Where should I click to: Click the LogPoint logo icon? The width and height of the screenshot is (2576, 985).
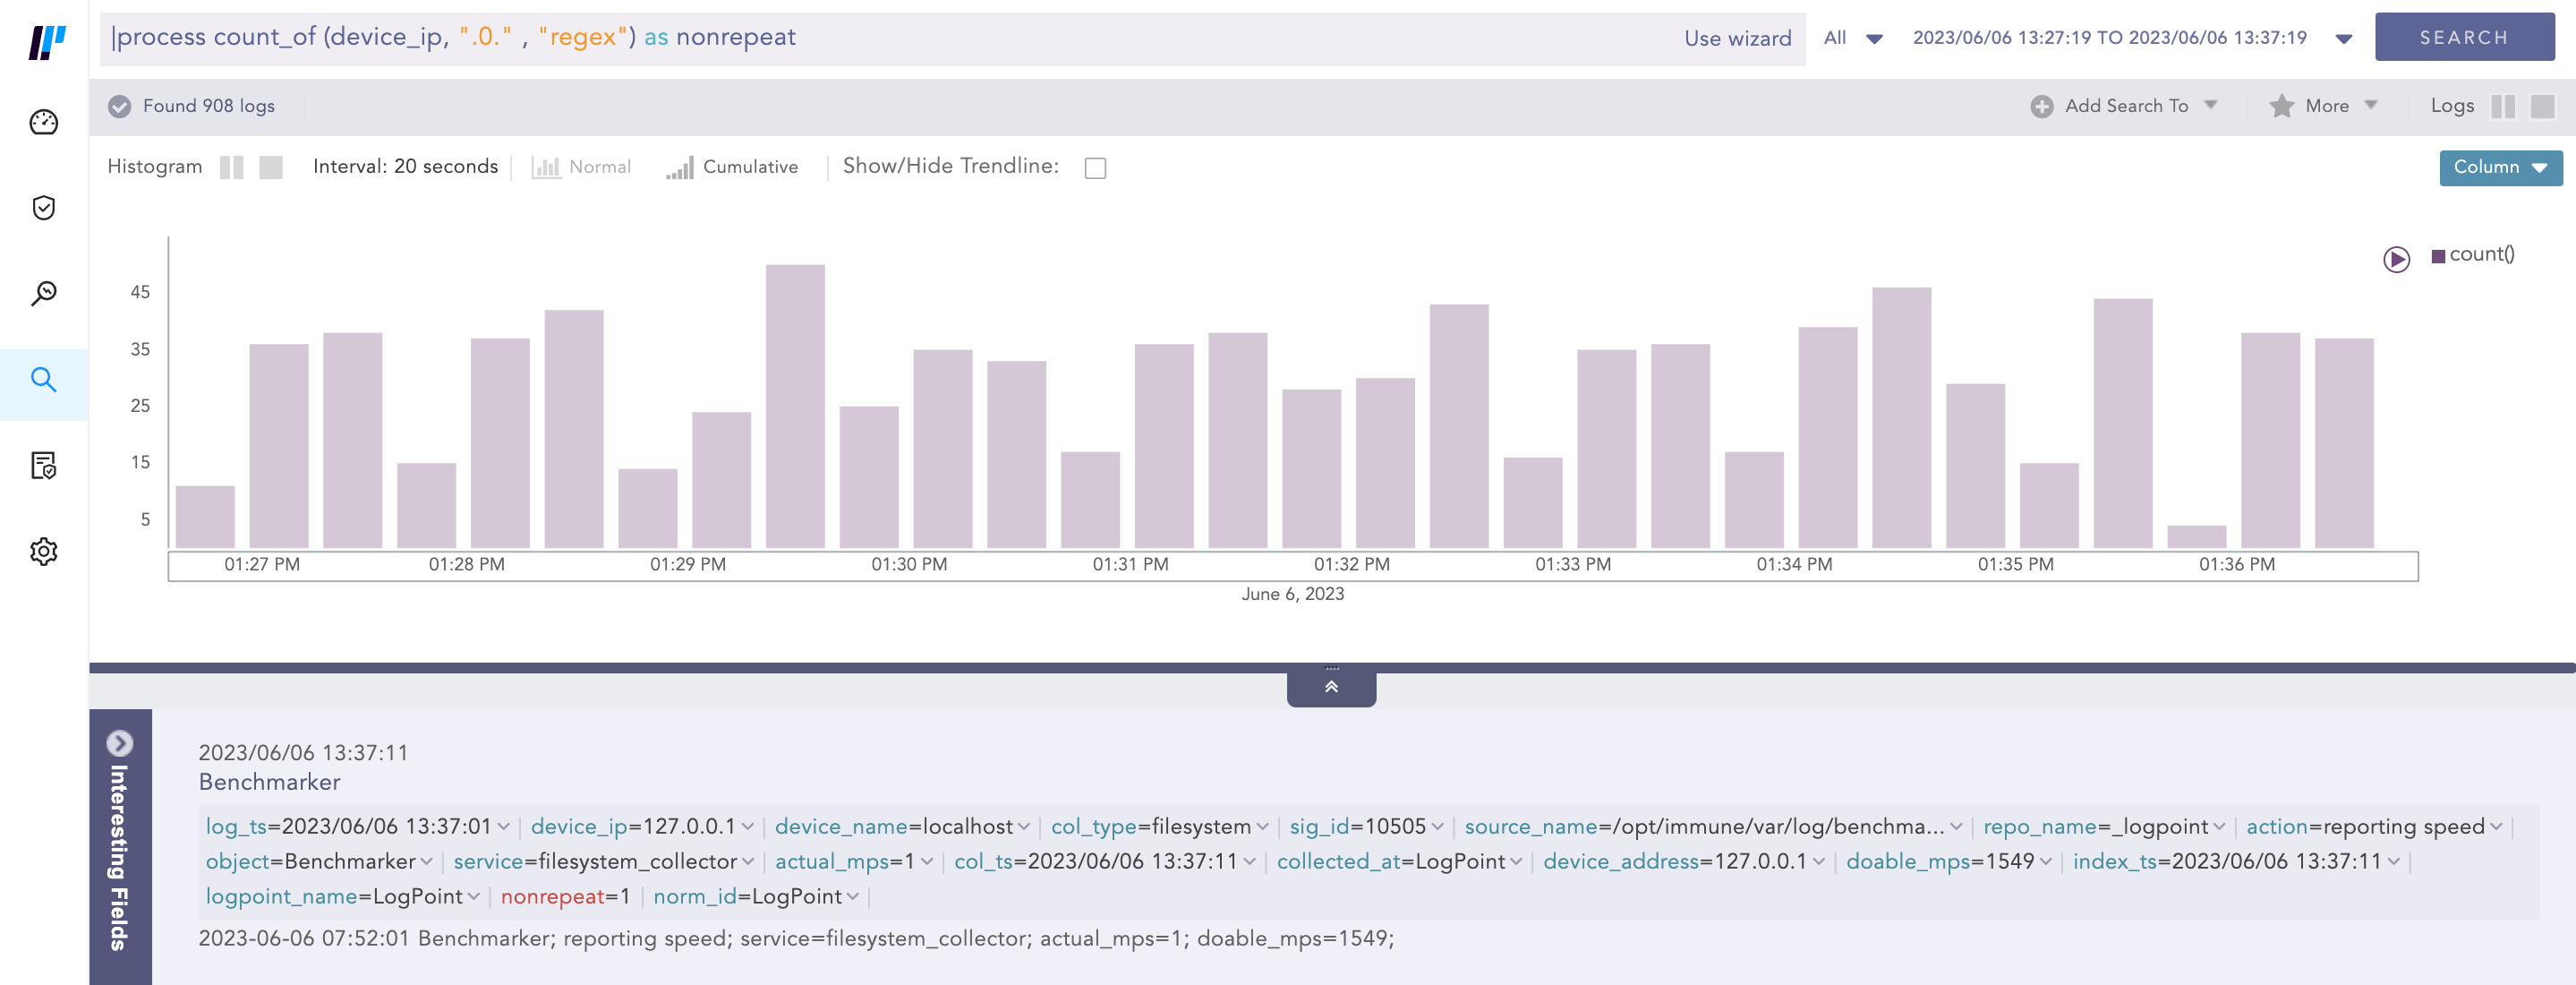pos(46,42)
